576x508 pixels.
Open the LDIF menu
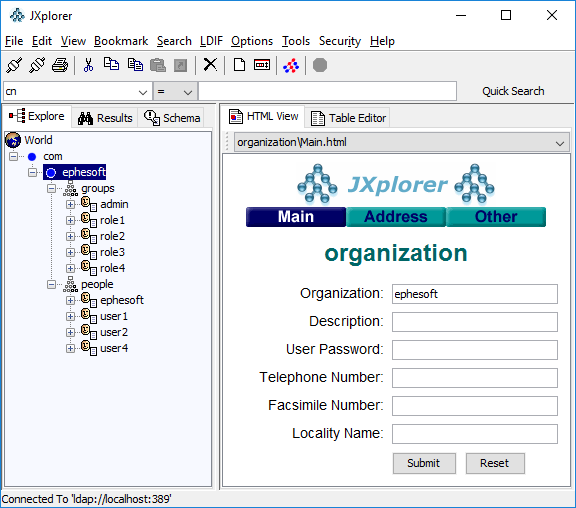211,41
